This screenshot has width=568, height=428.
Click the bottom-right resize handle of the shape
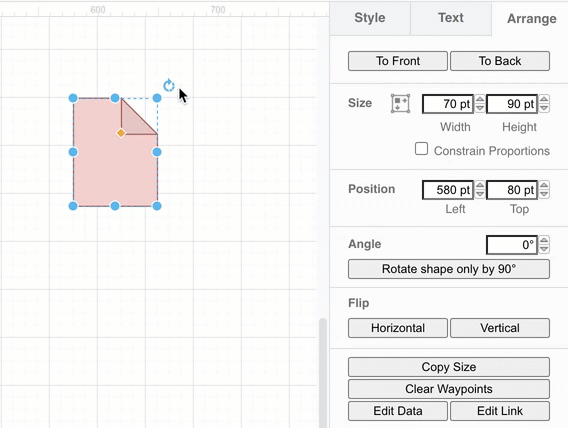coord(157,206)
